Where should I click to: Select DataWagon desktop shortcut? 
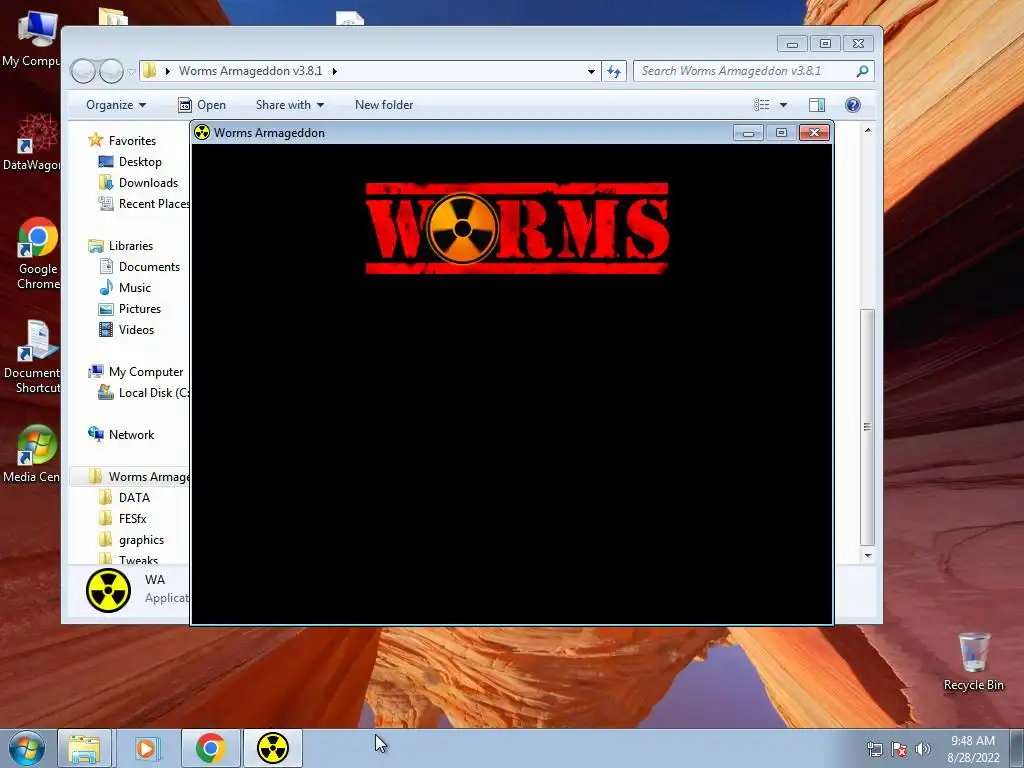click(x=31, y=142)
